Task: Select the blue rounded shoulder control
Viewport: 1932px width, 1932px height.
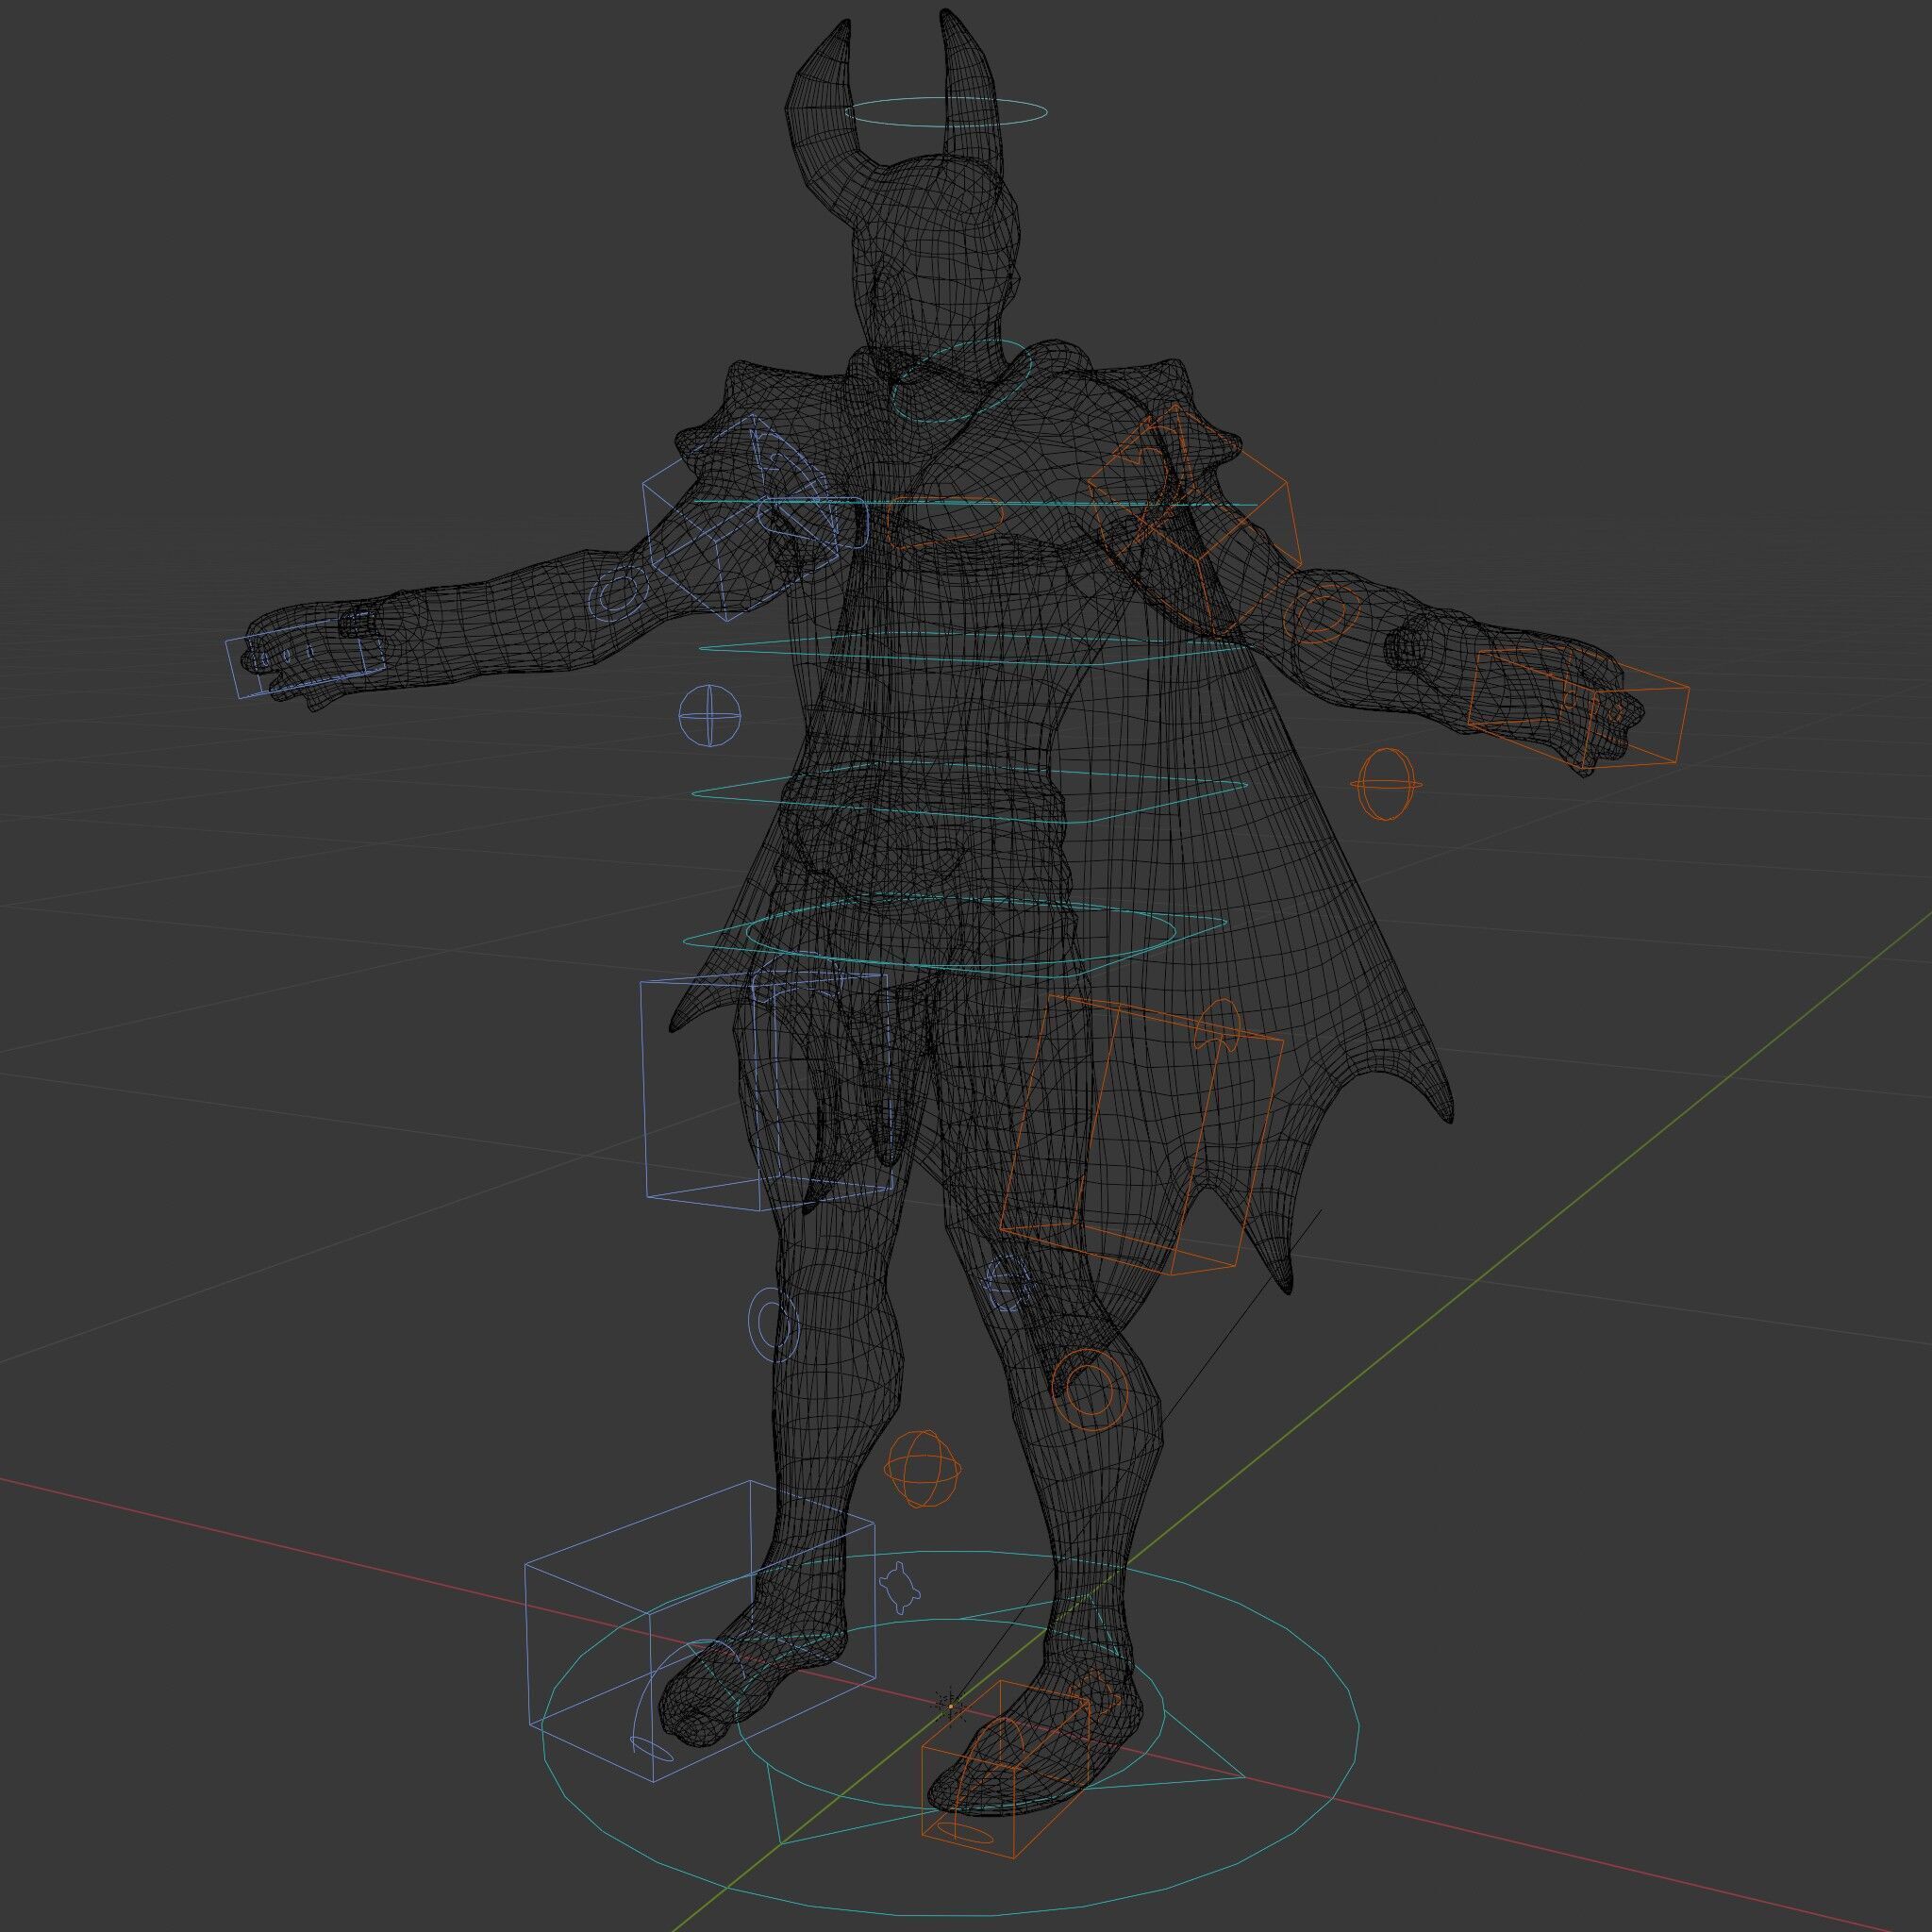Action: pos(812,522)
